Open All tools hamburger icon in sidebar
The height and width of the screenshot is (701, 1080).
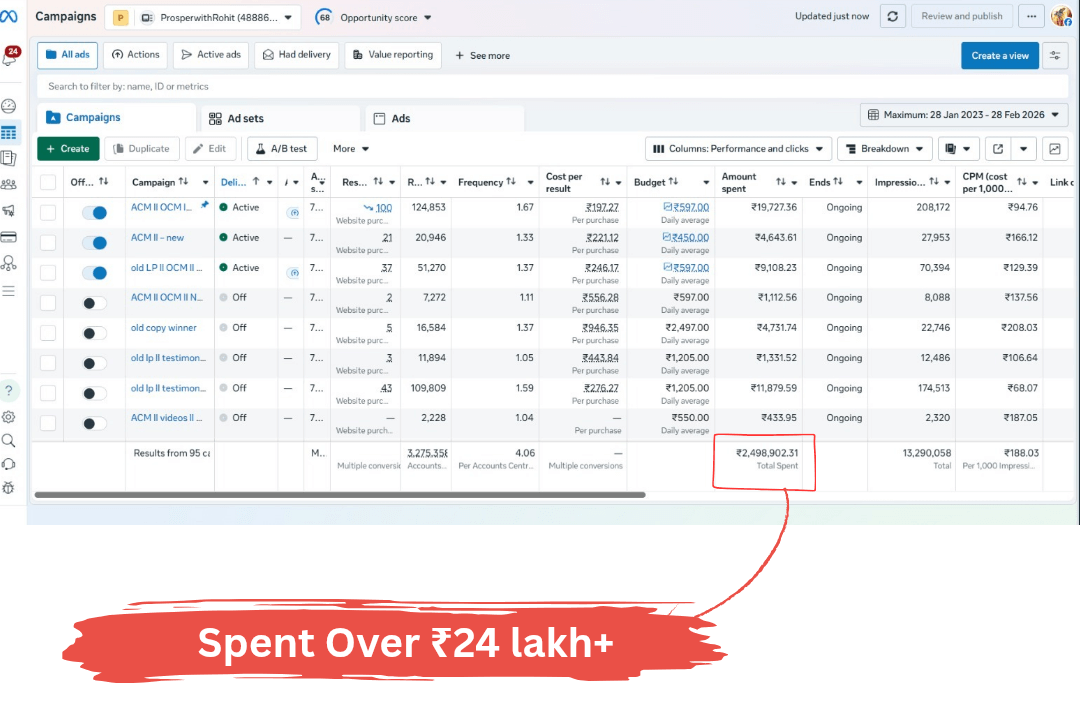click(x=9, y=291)
